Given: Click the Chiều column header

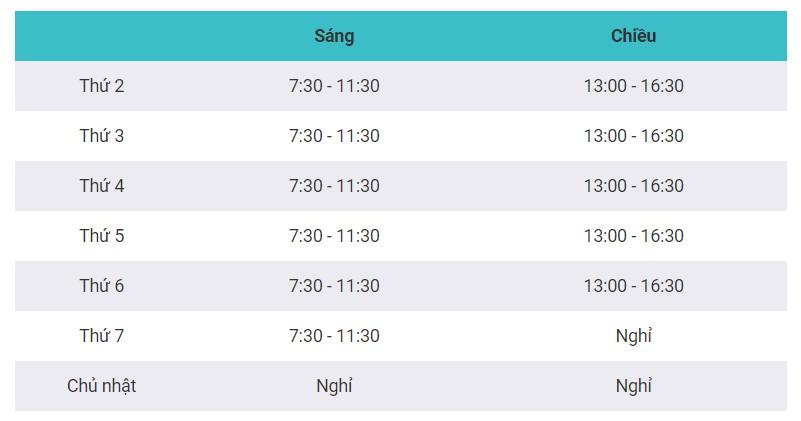Looking at the screenshot, I should [634, 36].
